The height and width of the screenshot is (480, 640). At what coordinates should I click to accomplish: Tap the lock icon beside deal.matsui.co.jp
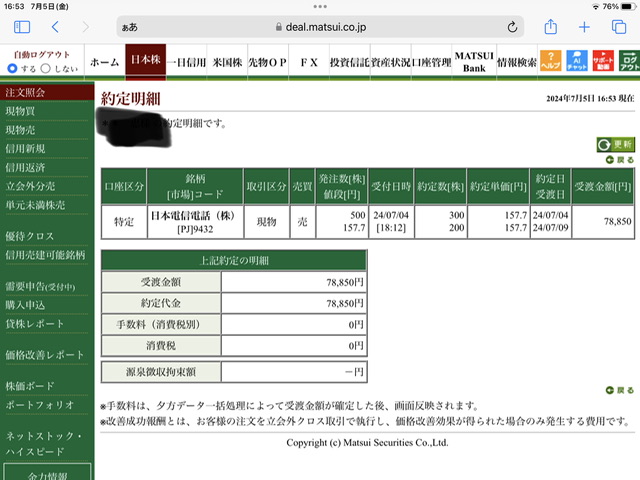point(279,27)
